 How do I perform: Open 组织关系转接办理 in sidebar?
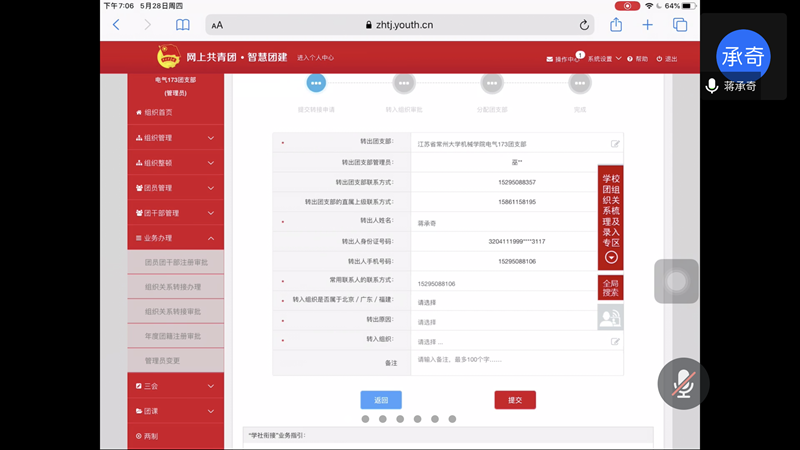pyautogui.click(x=173, y=287)
